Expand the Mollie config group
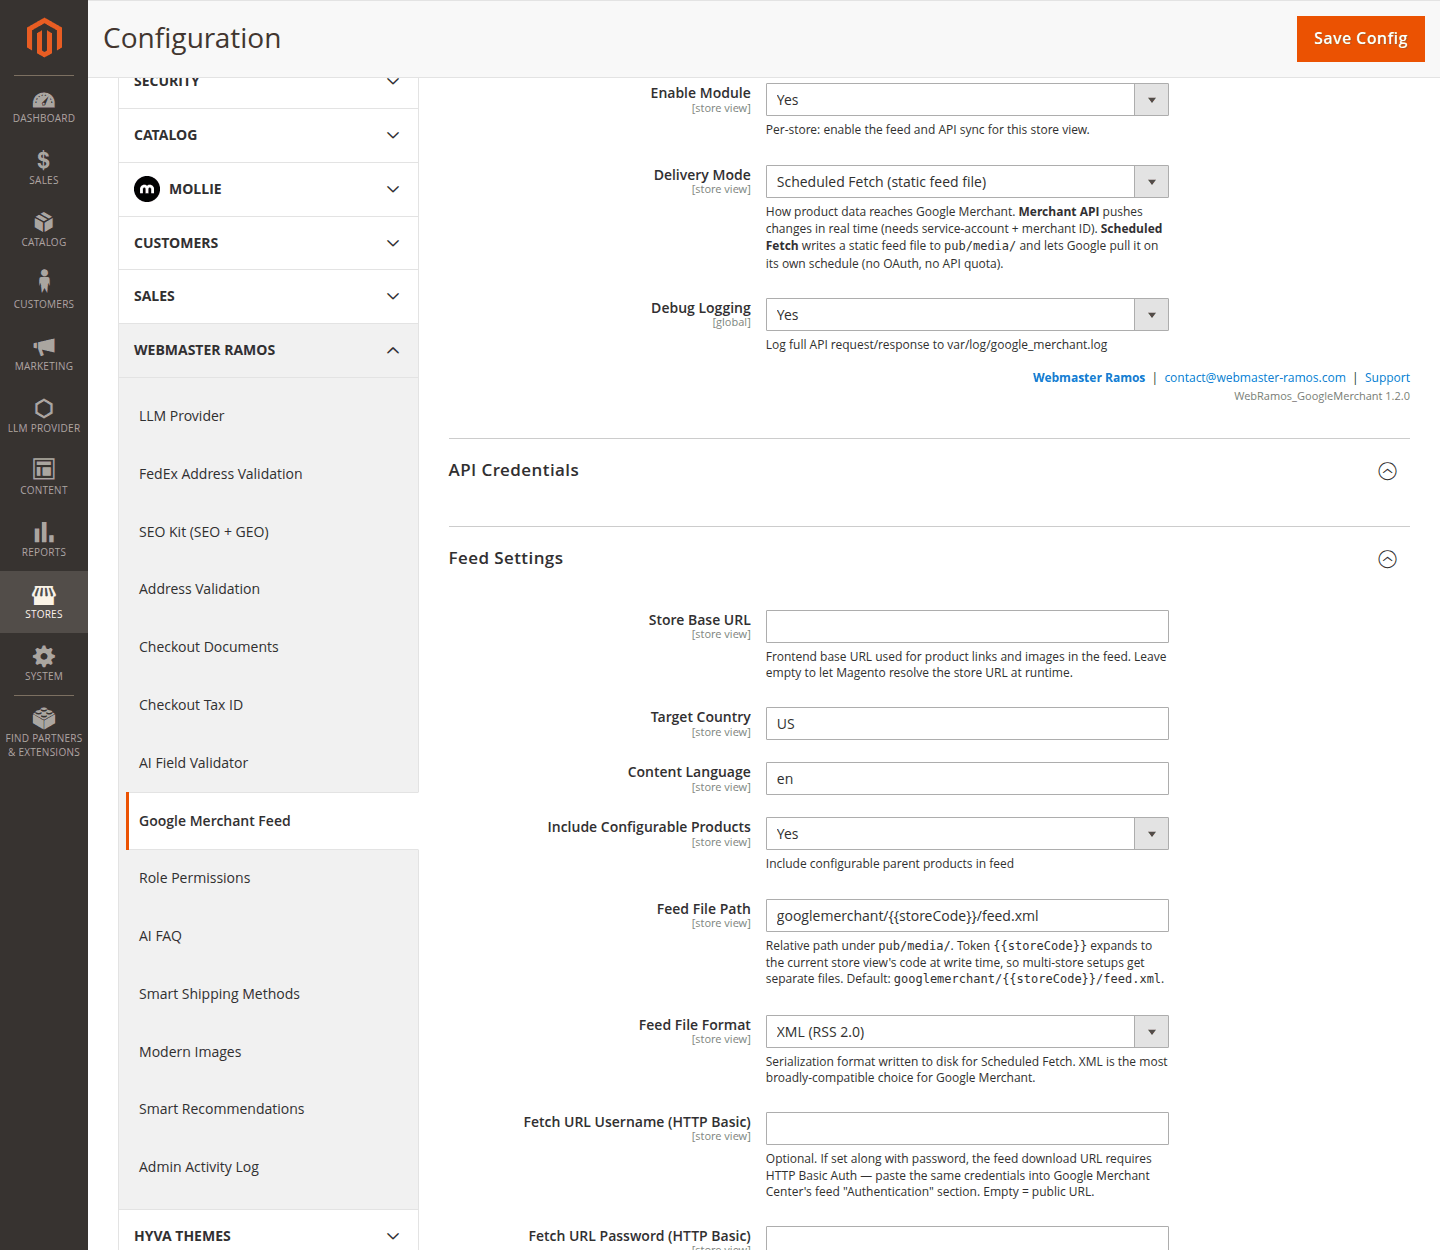This screenshot has height=1250, width=1440. pyautogui.click(x=268, y=189)
